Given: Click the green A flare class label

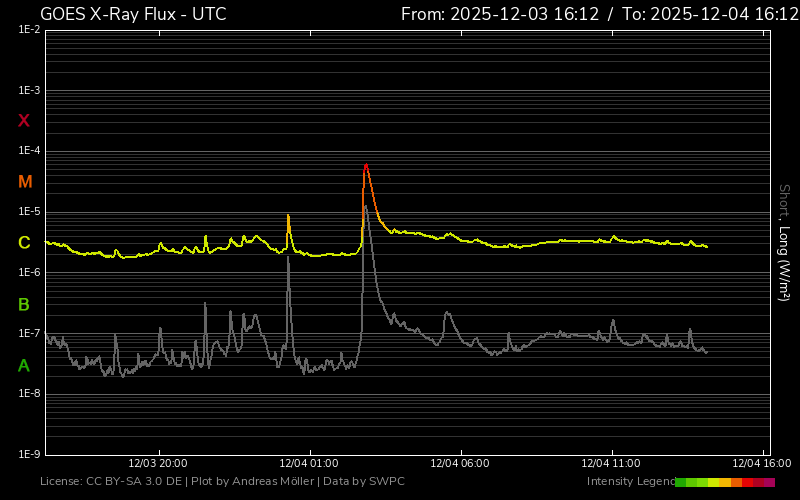Looking at the screenshot, I should pyautogui.click(x=24, y=366).
